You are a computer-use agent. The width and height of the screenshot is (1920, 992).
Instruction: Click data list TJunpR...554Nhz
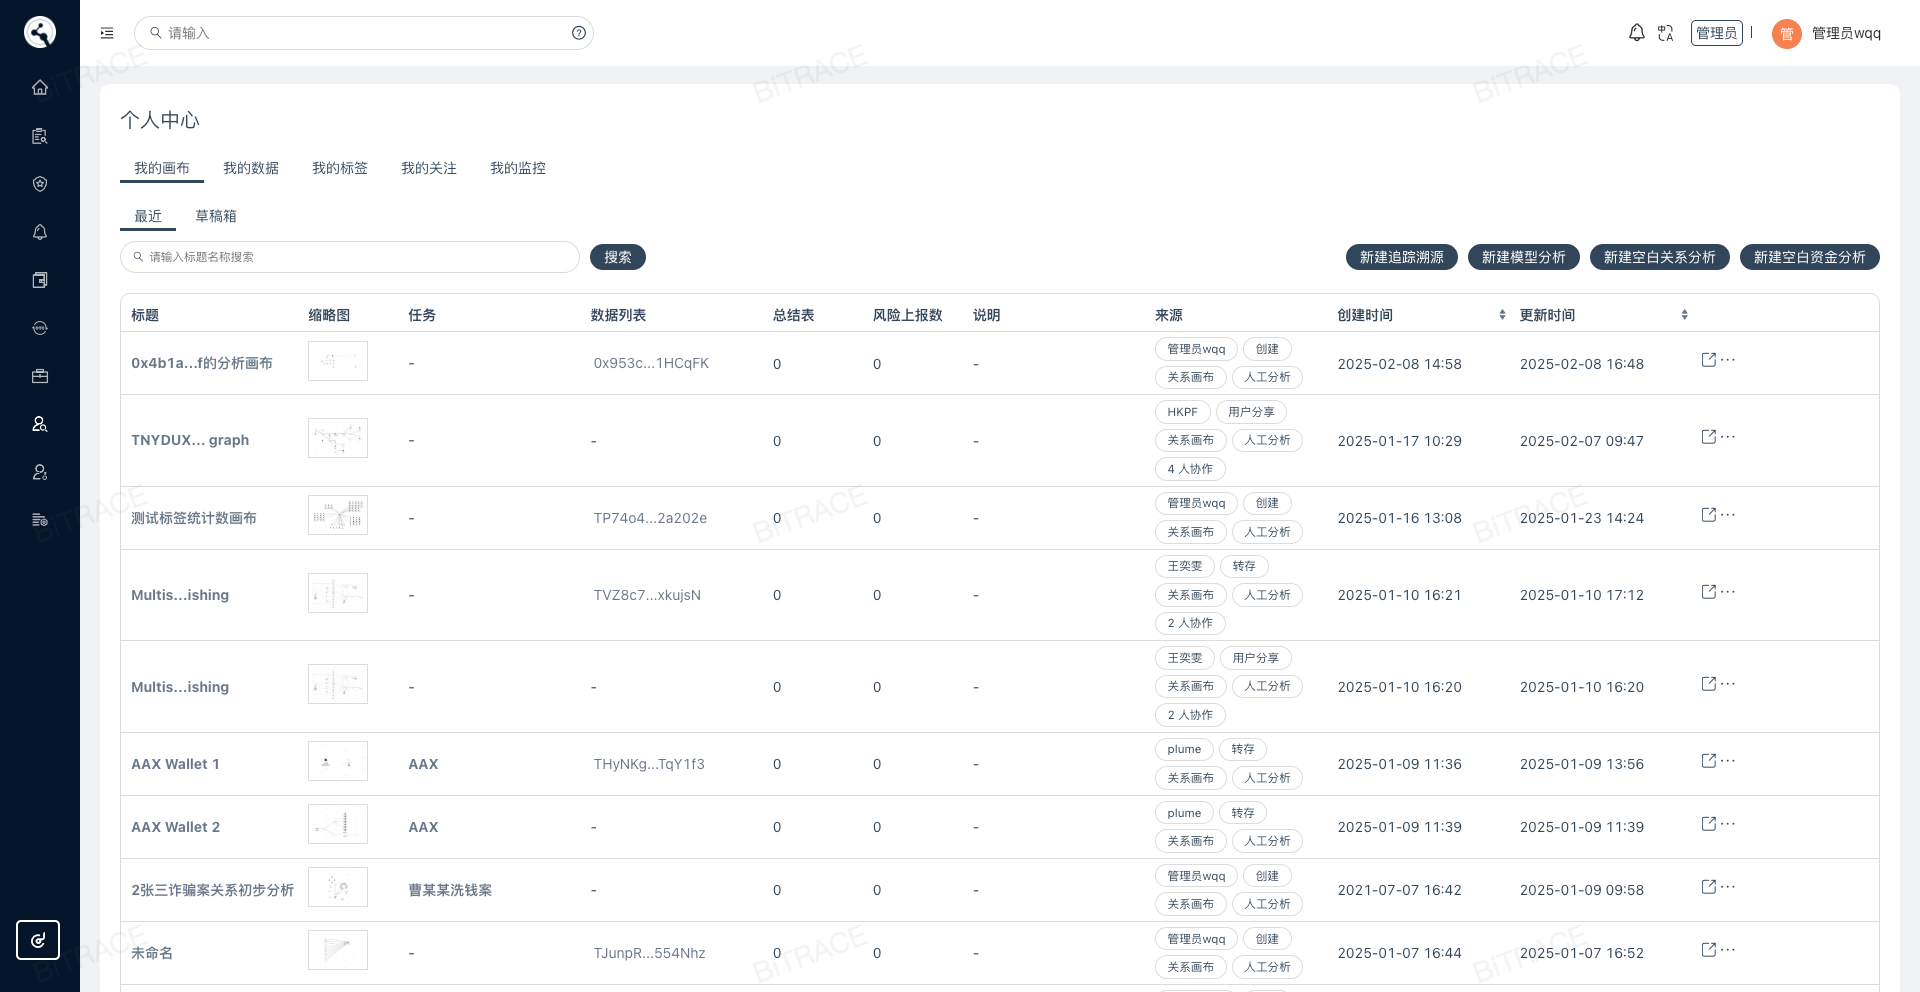649,953
